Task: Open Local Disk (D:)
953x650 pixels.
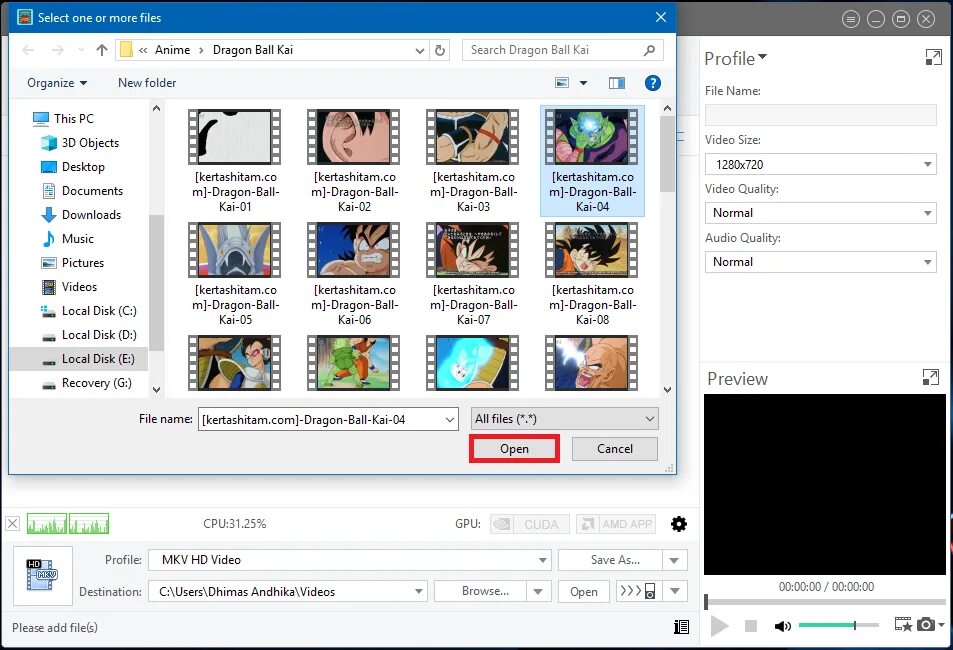Action: 88,334
